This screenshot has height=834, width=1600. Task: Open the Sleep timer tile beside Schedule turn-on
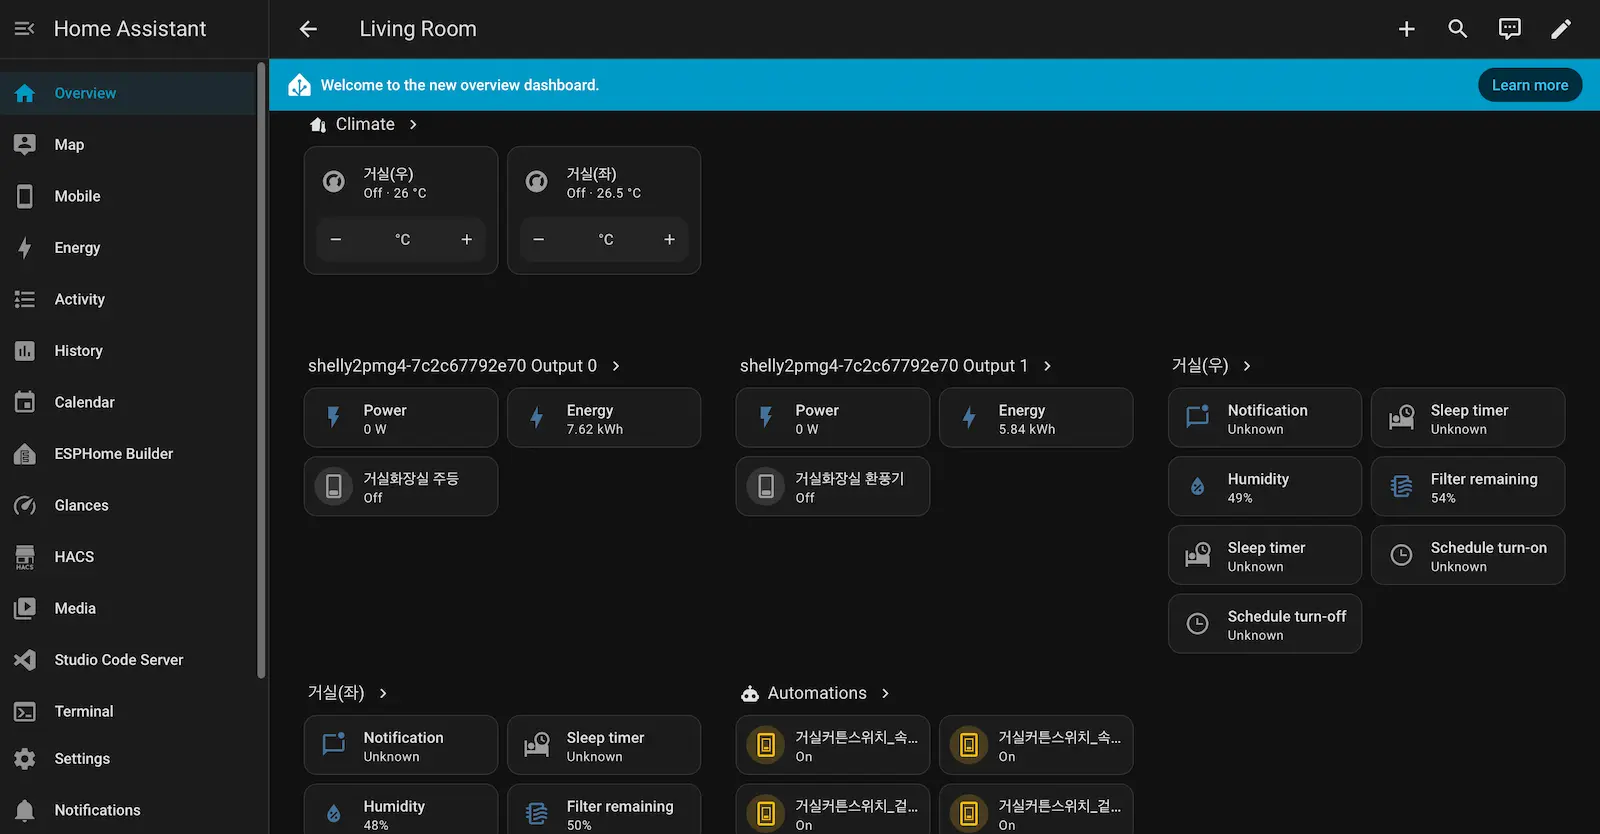click(1265, 555)
